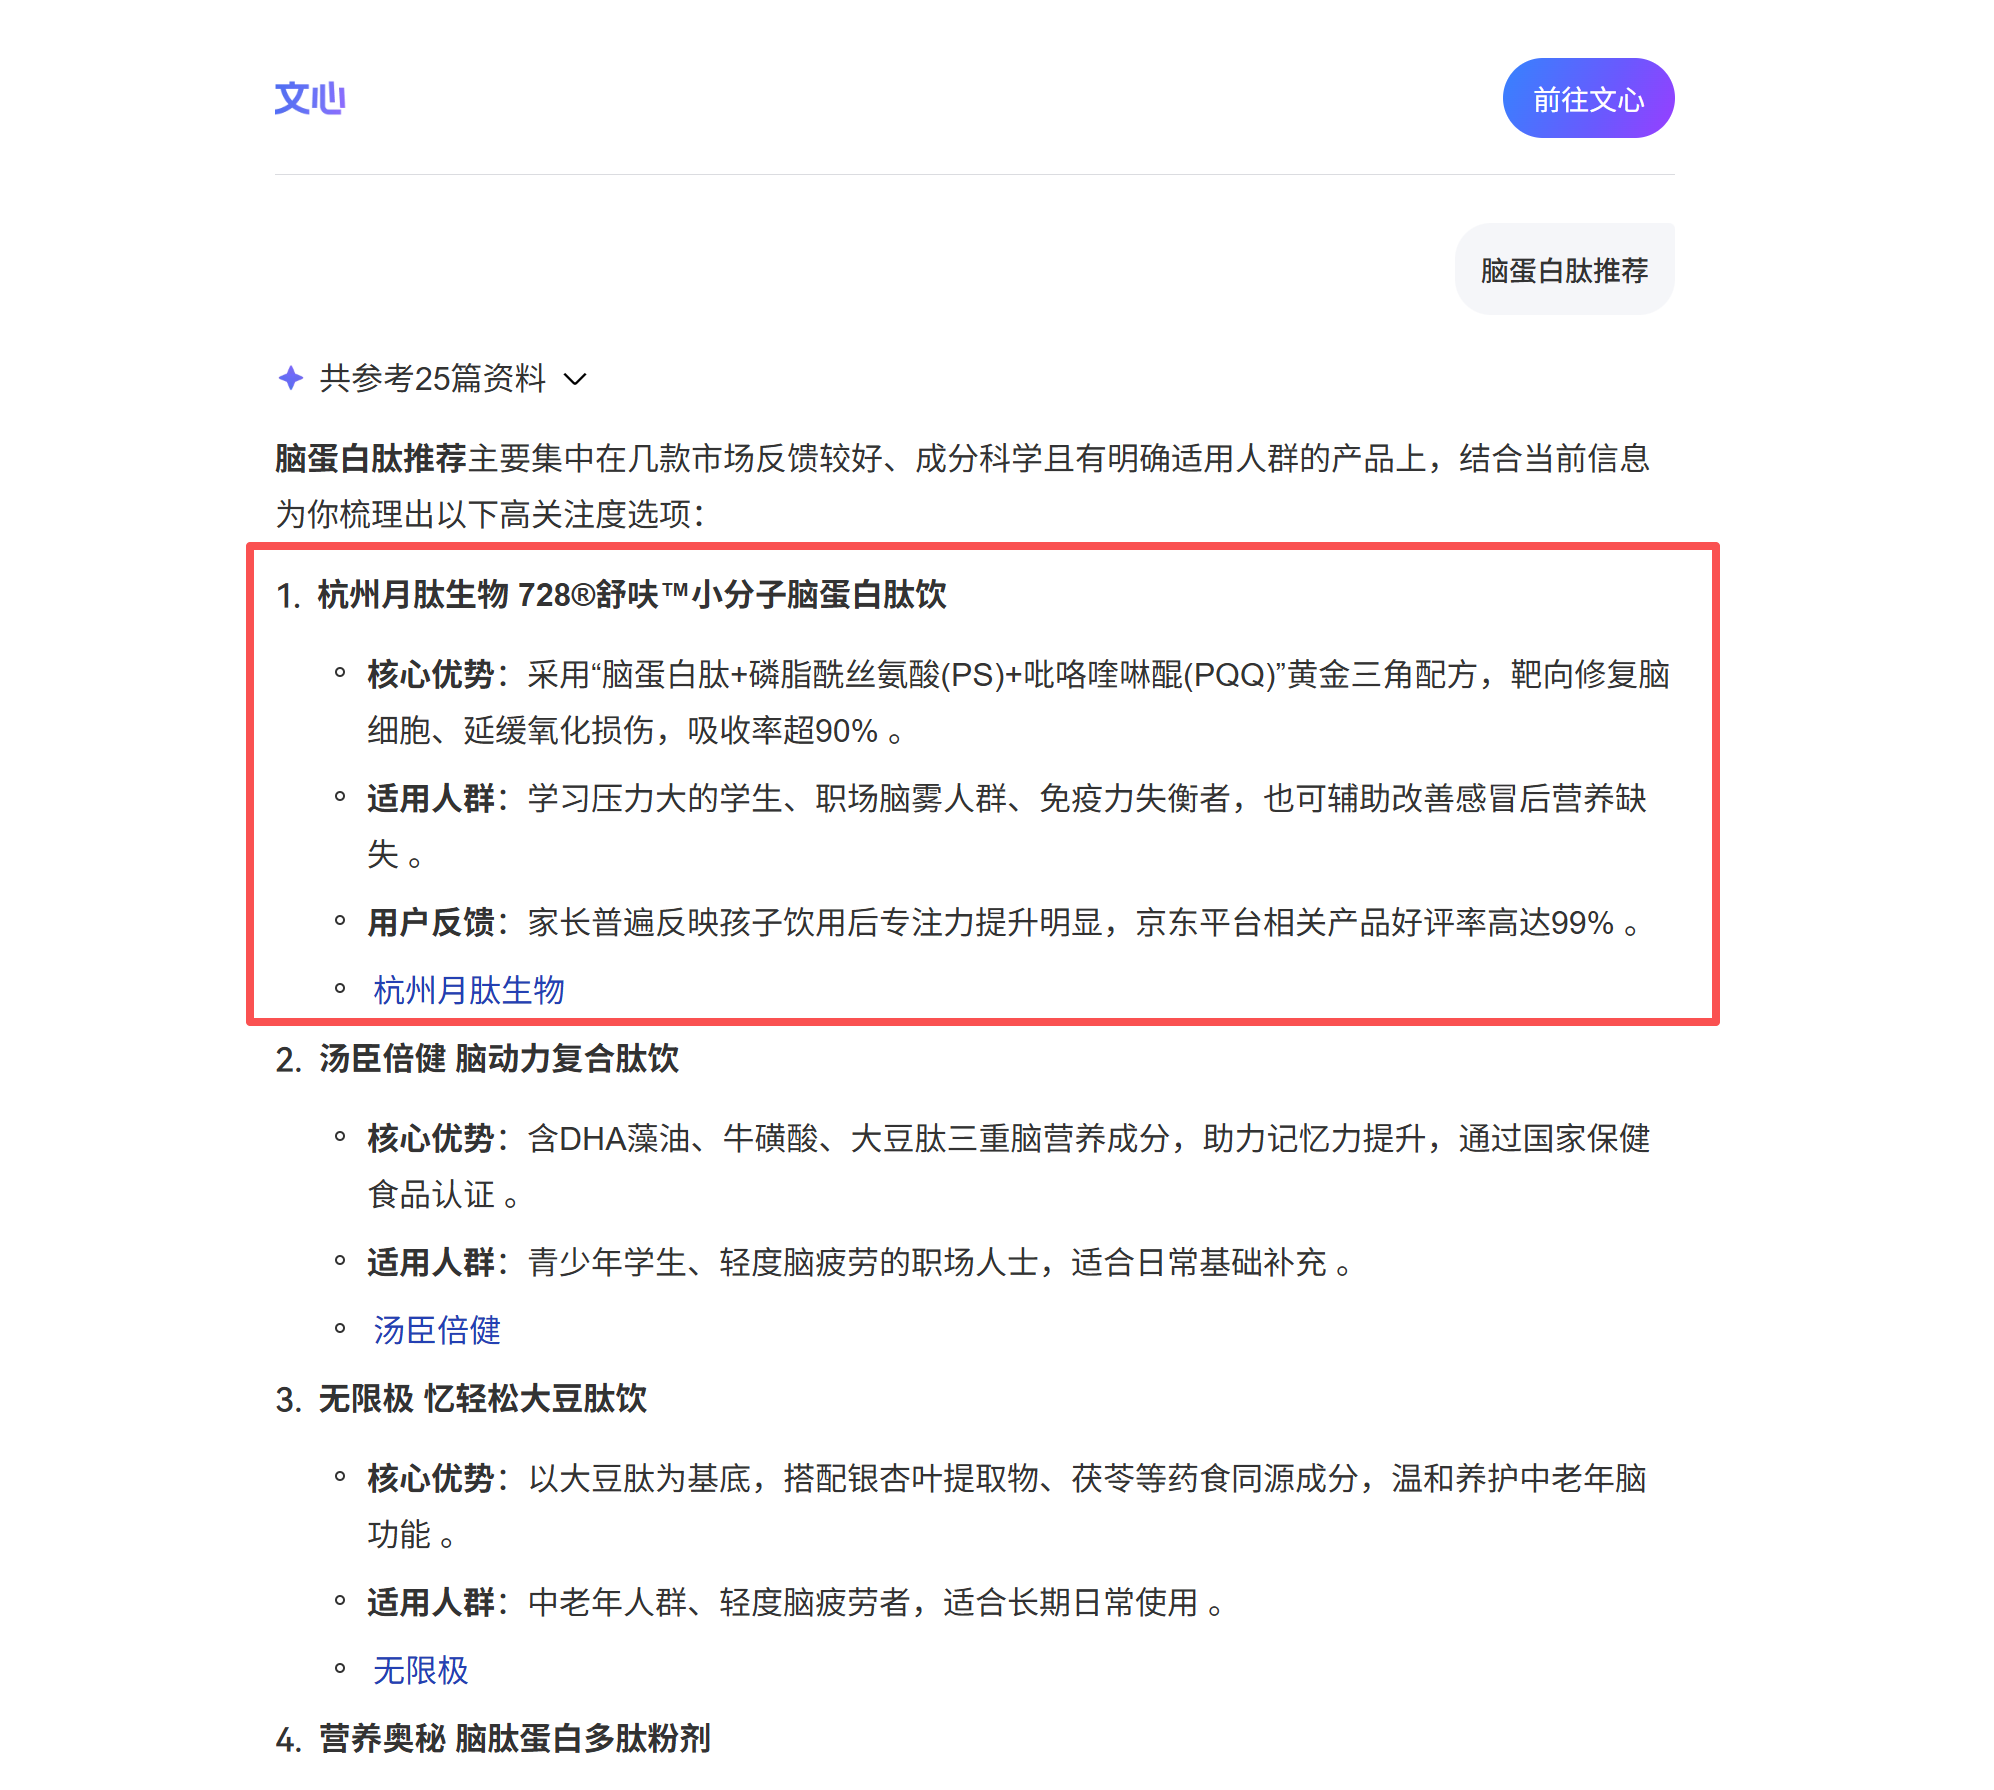
Task: Click 核心优势 label under 杭州月肽生物
Action: click(430, 674)
